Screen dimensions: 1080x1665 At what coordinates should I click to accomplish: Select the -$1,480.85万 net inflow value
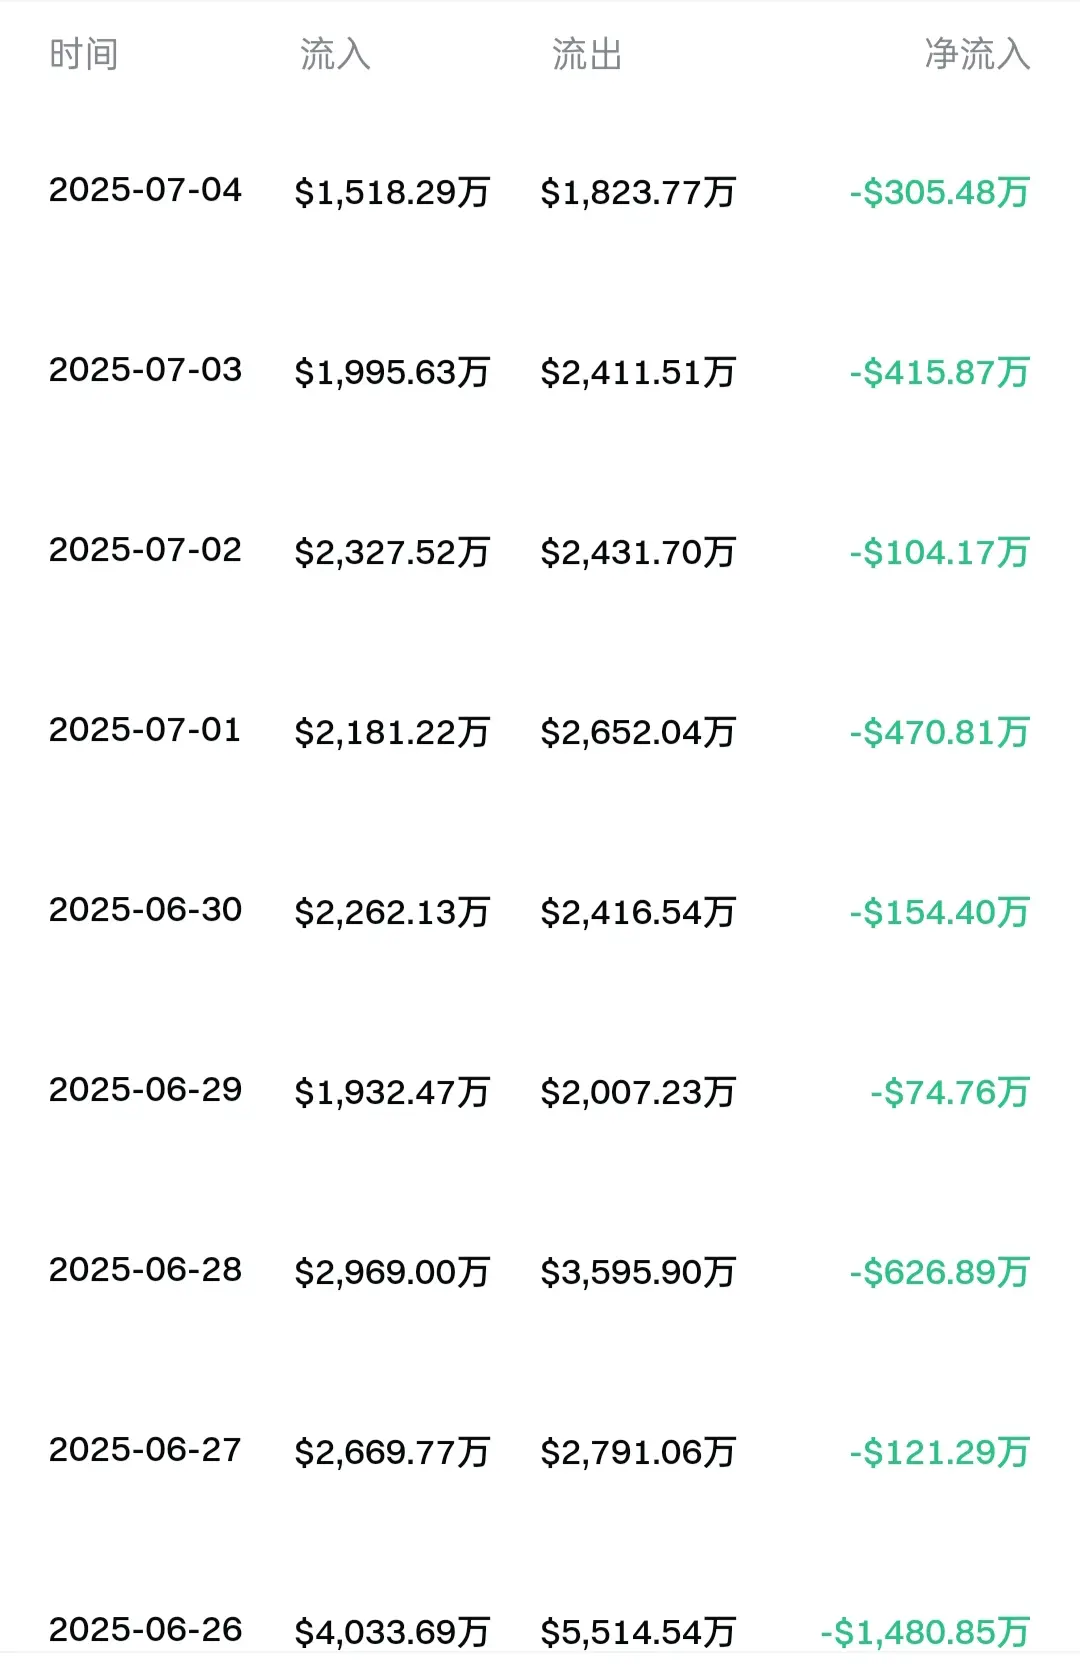pos(925,1632)
